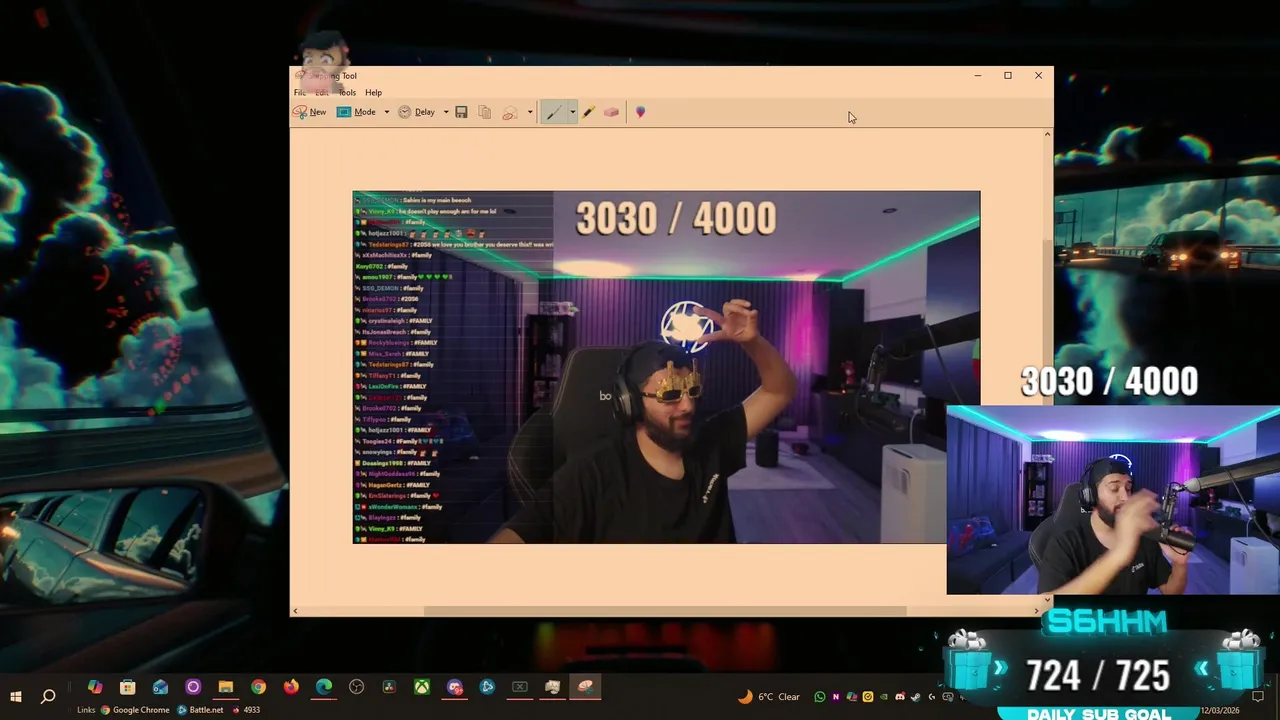This screenshot has height=720, width=1280.
Task: Open the purple circle app on taskbar
Action: (193, 687)
